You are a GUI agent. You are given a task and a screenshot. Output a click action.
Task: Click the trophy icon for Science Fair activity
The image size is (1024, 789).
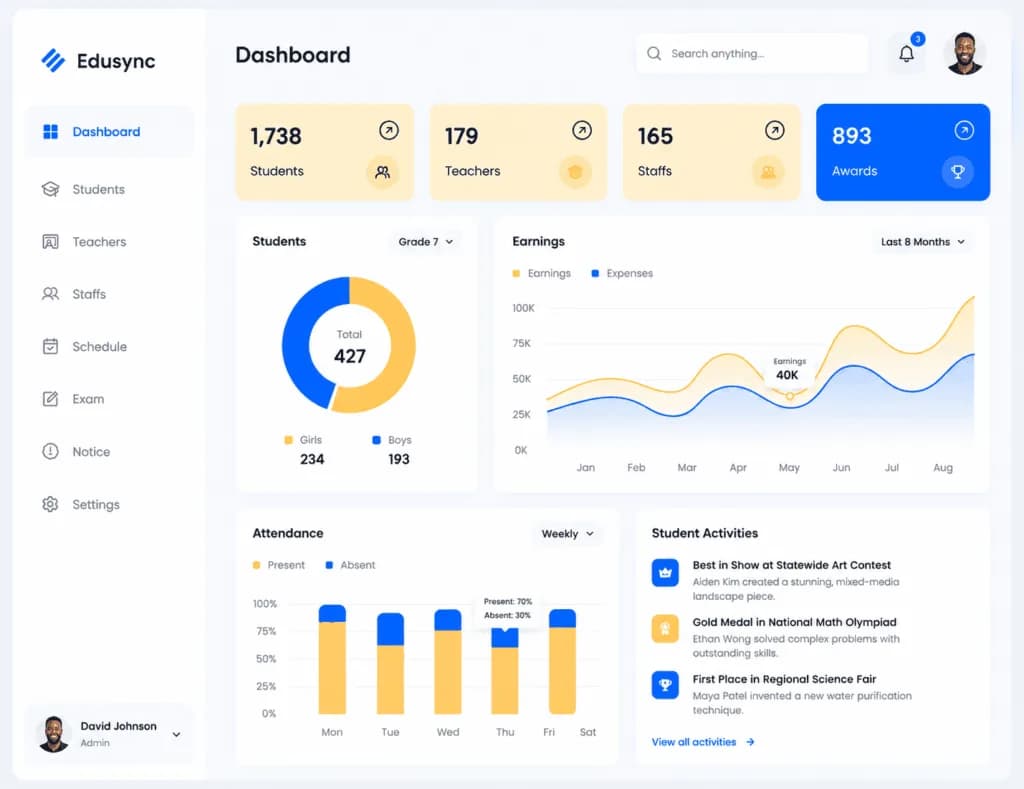tap(665, 686)
